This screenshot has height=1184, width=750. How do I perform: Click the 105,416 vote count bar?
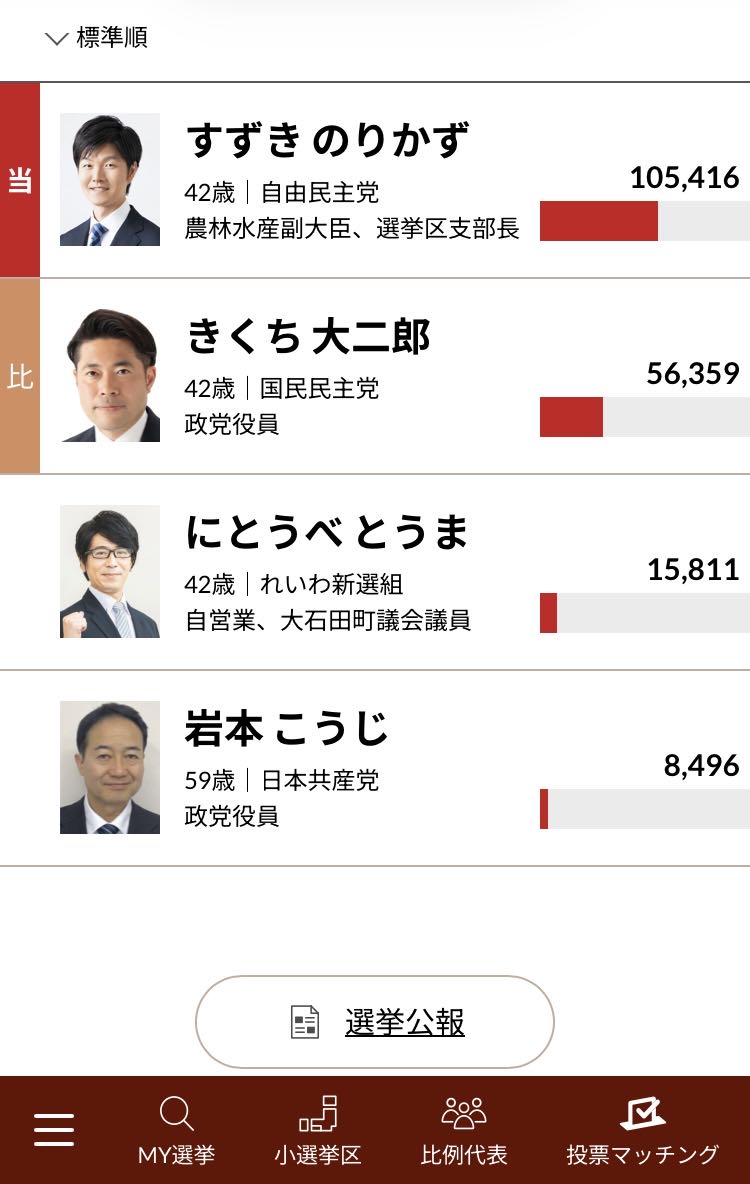click(x=644, y=221)
